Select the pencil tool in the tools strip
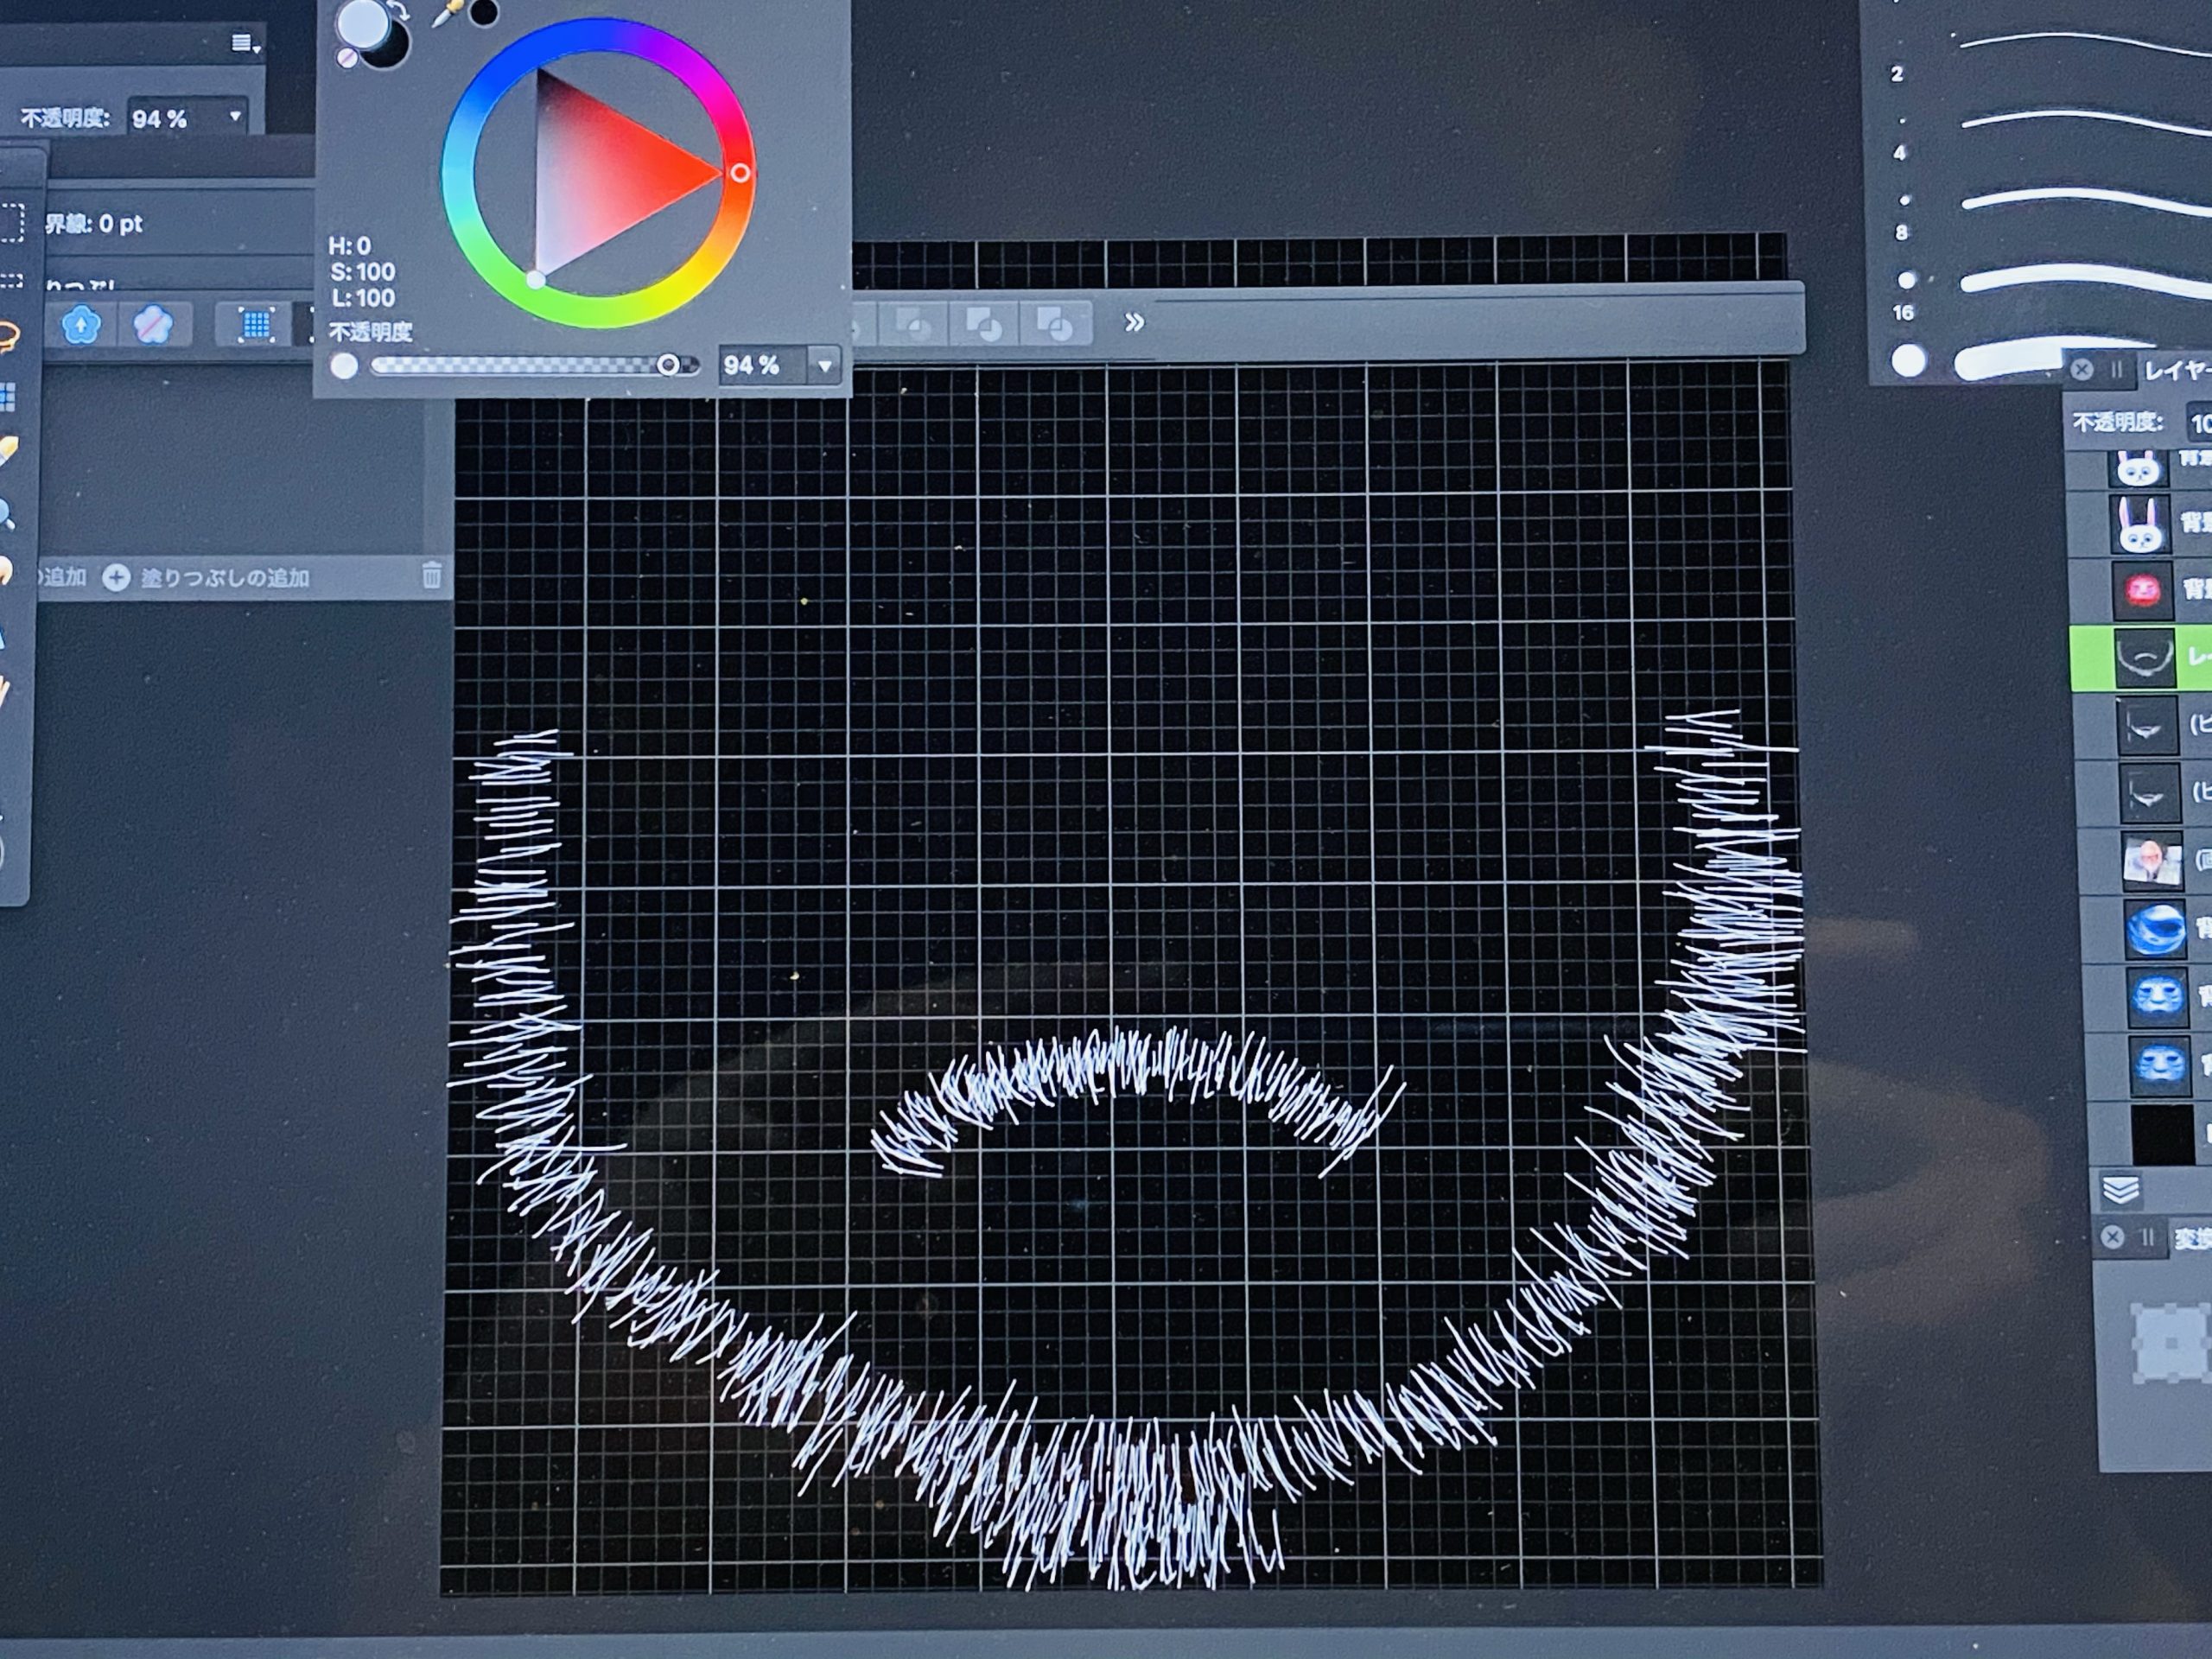This screenshot has width=2212, height=1659. [x=8, y=452]
